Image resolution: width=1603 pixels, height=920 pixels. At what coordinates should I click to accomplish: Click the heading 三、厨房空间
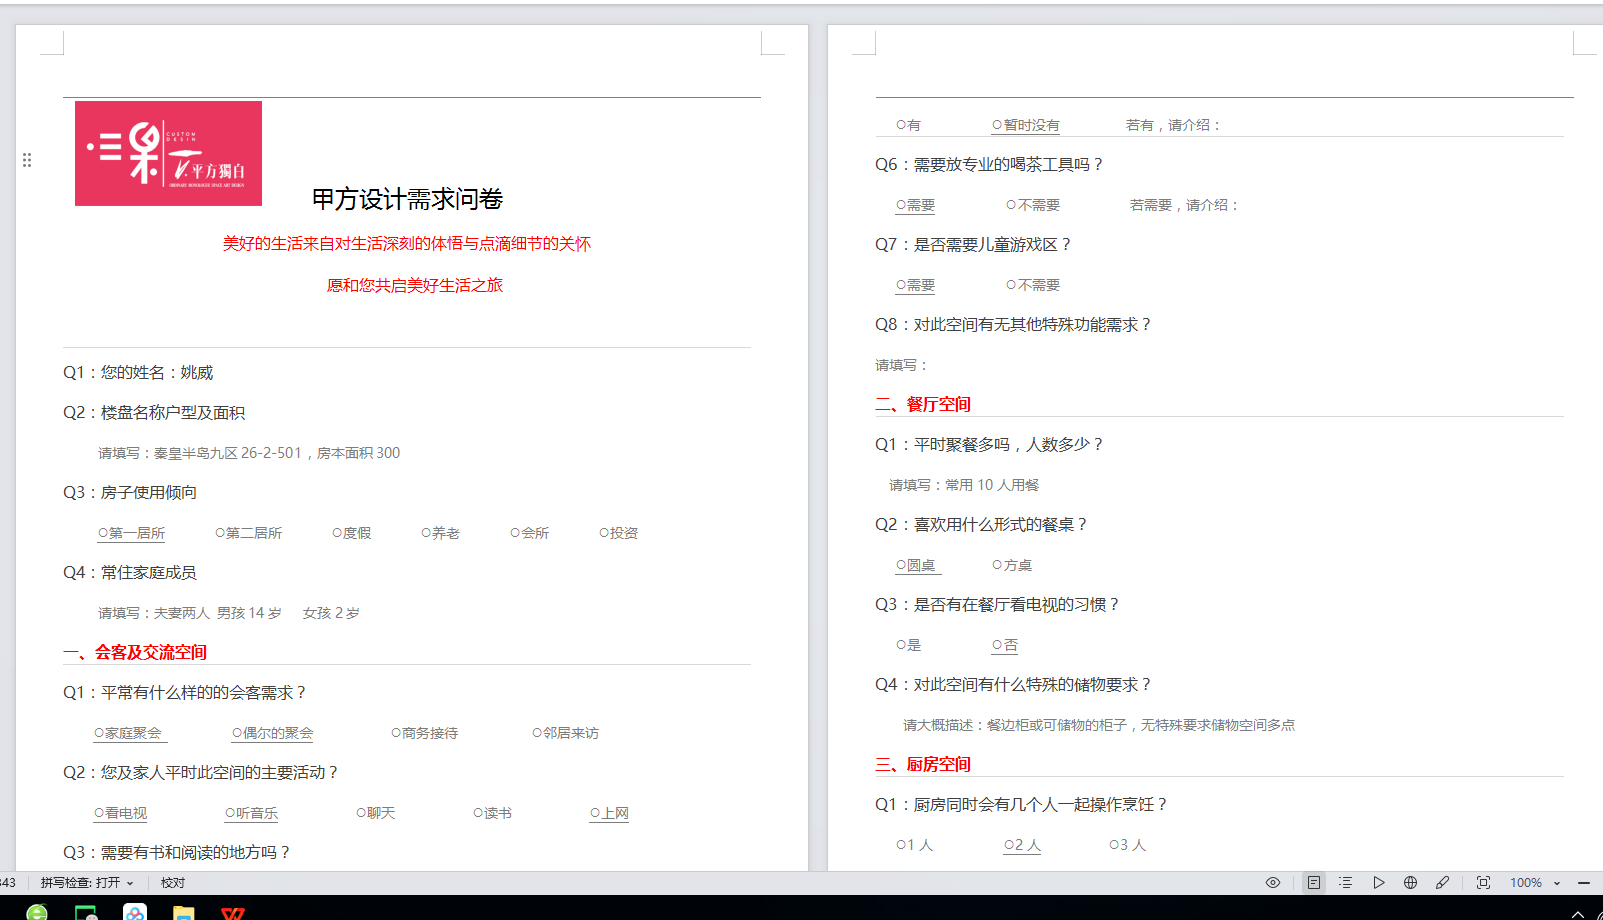click(923, 764)
